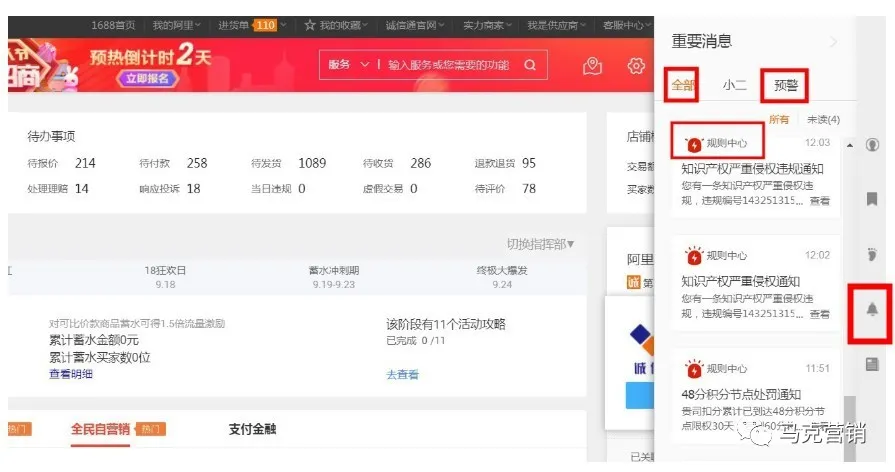Open 待评价 78 item
This screenshot has height=472, width=895.
[505, 189]
